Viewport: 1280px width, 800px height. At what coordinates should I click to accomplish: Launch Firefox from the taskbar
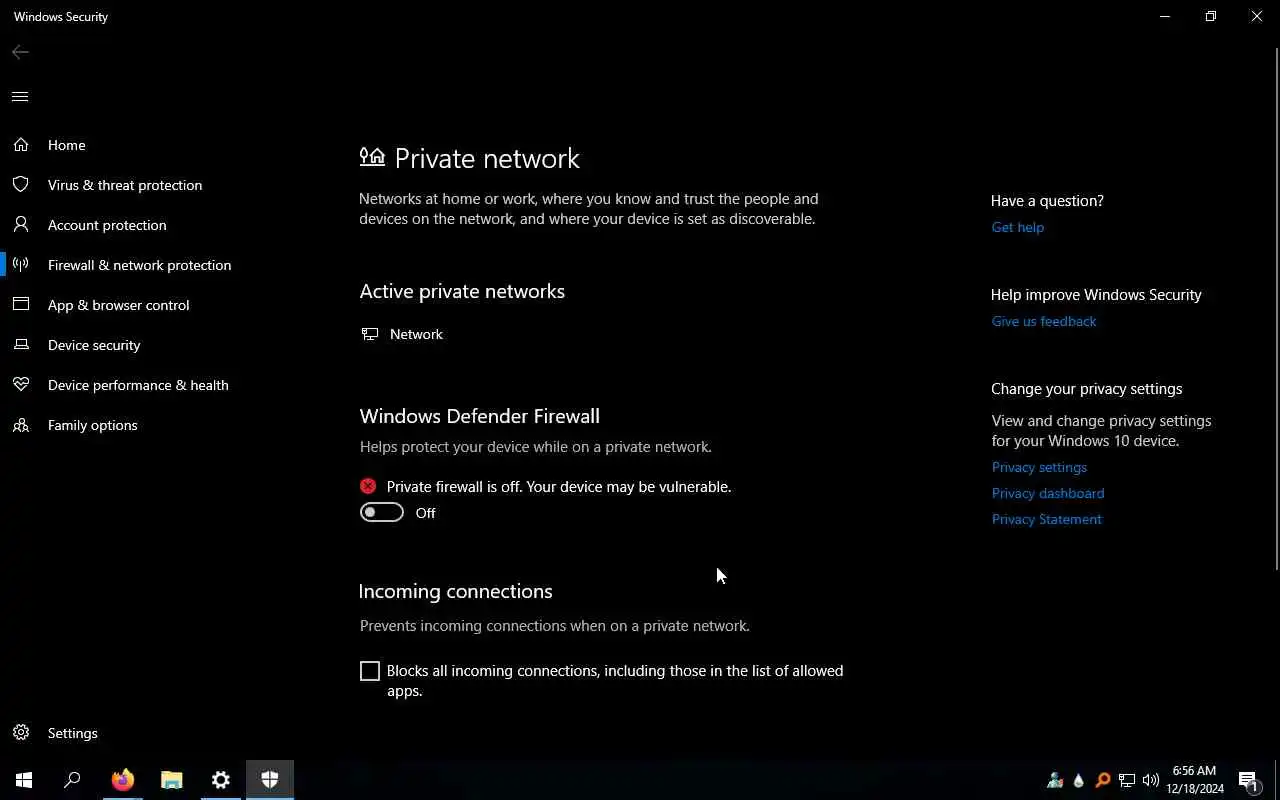coord(123,780)
